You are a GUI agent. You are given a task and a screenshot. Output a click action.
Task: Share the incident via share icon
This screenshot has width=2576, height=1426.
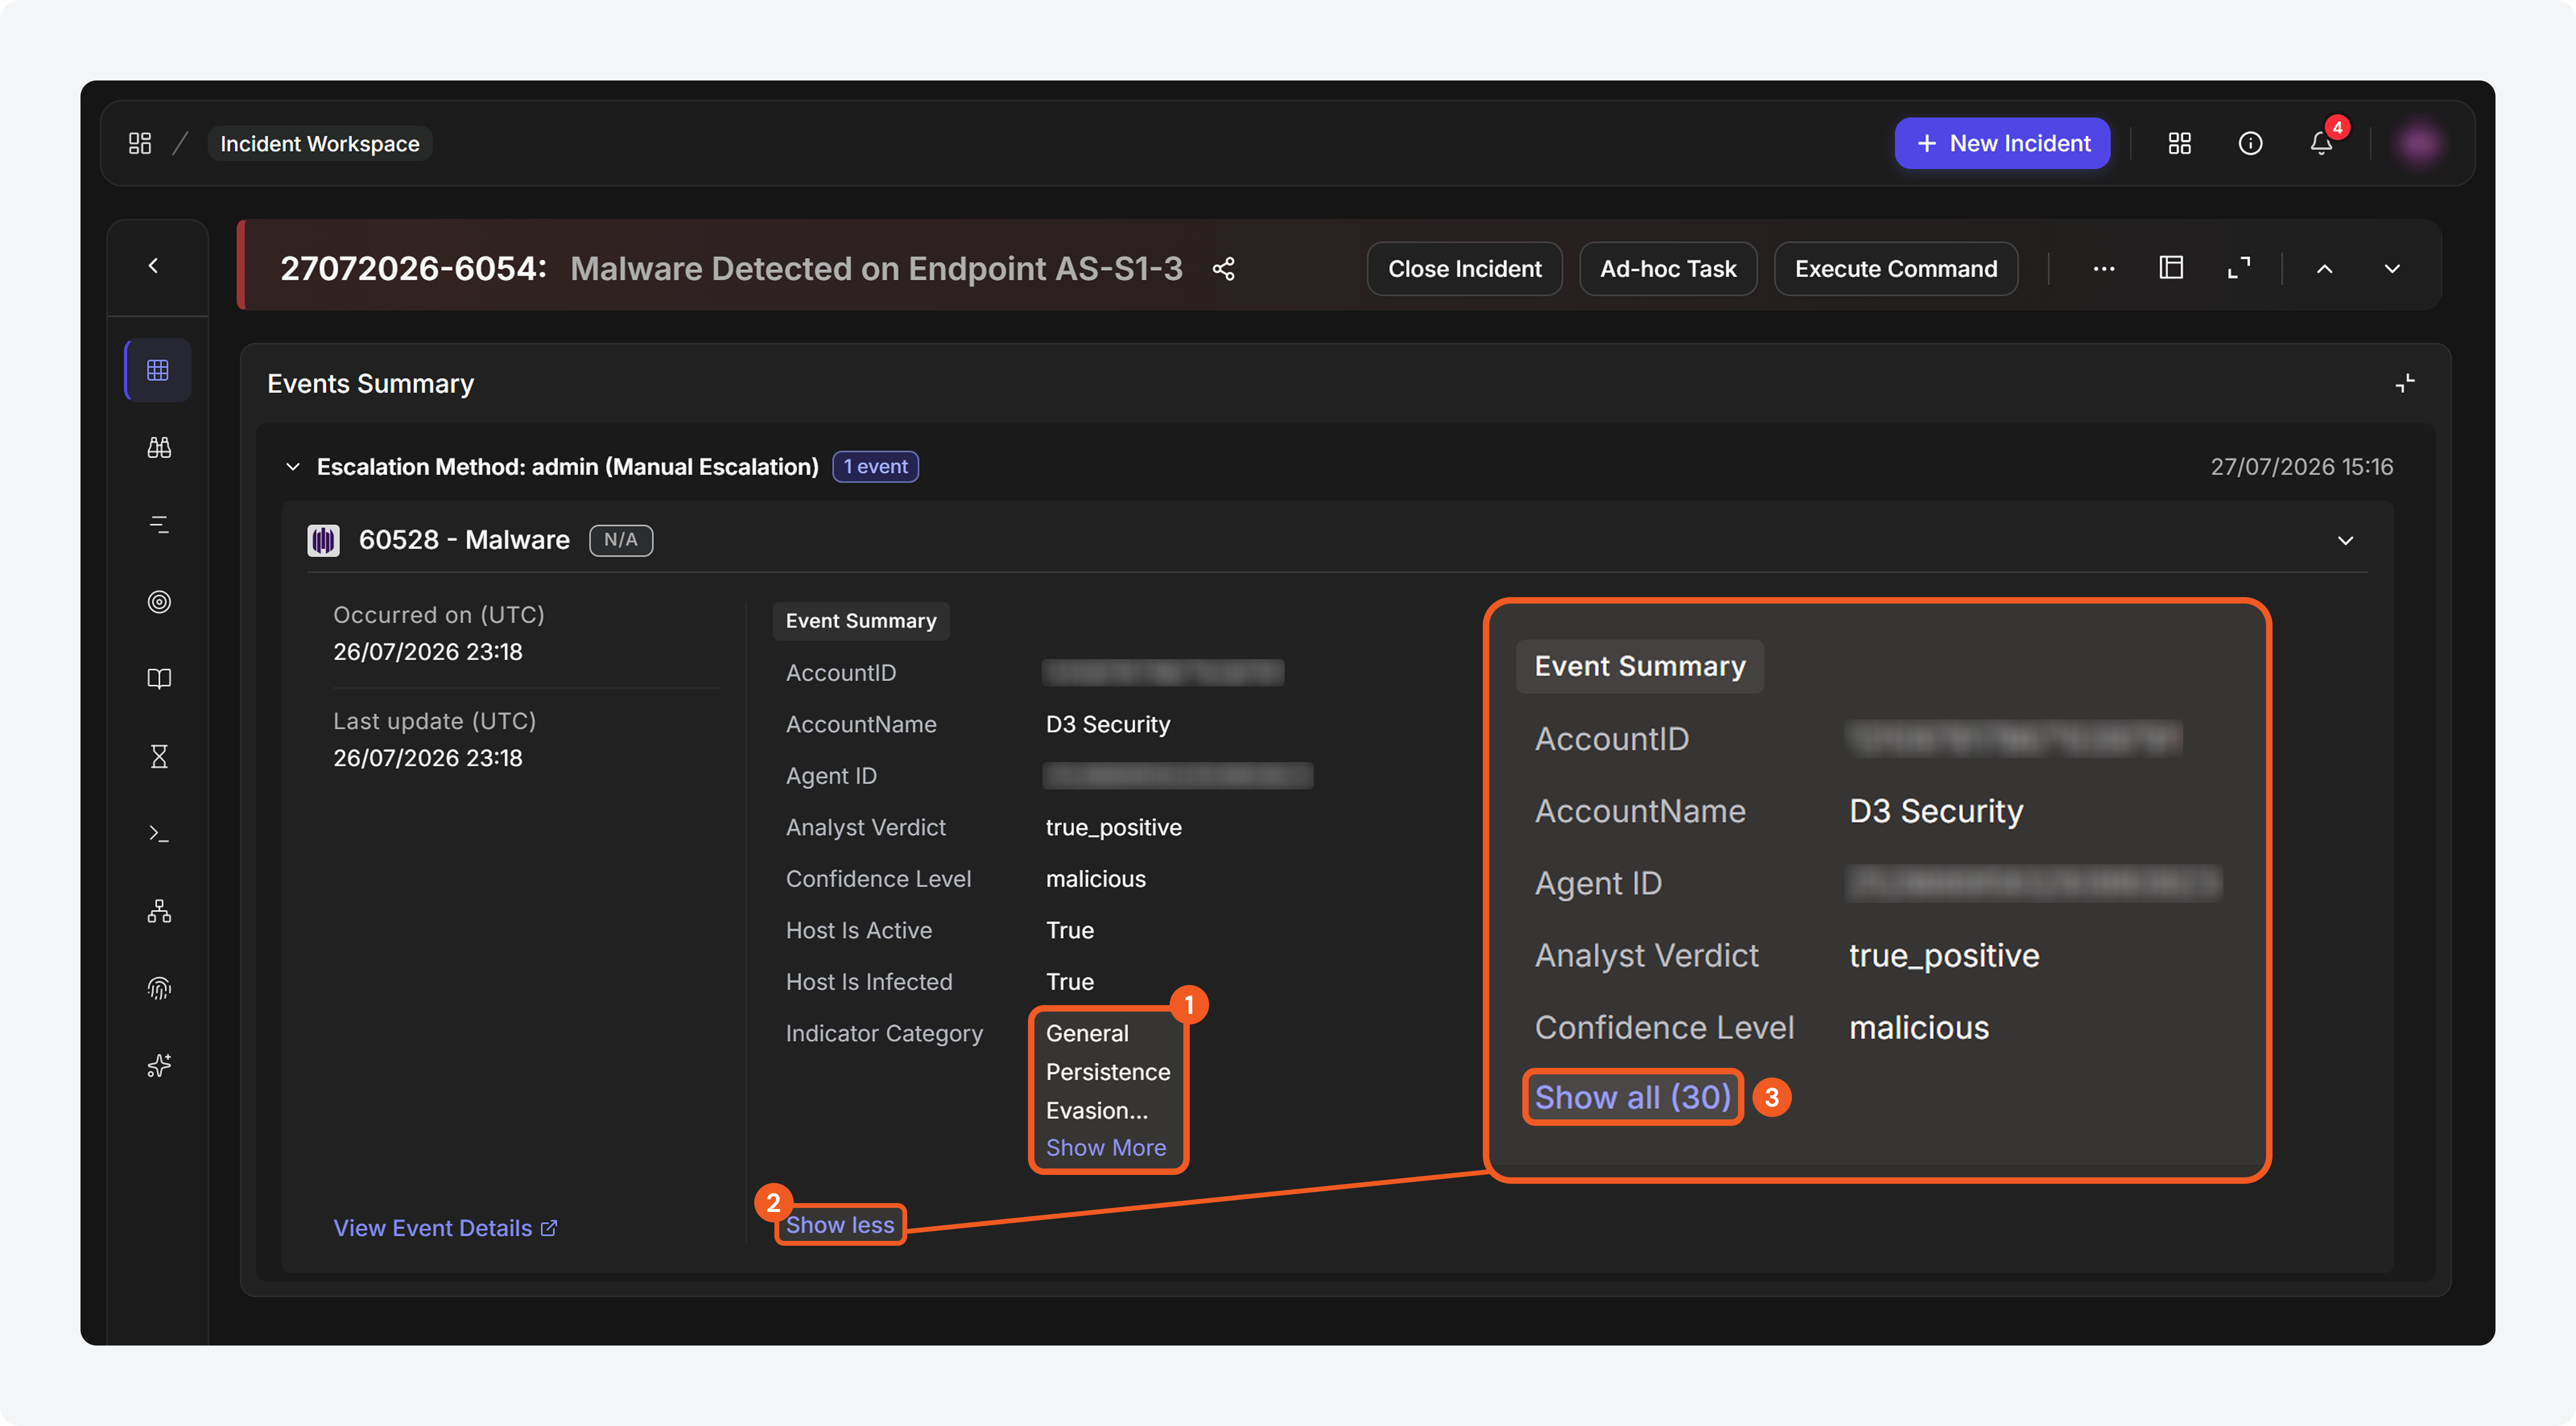(1223, 269)
